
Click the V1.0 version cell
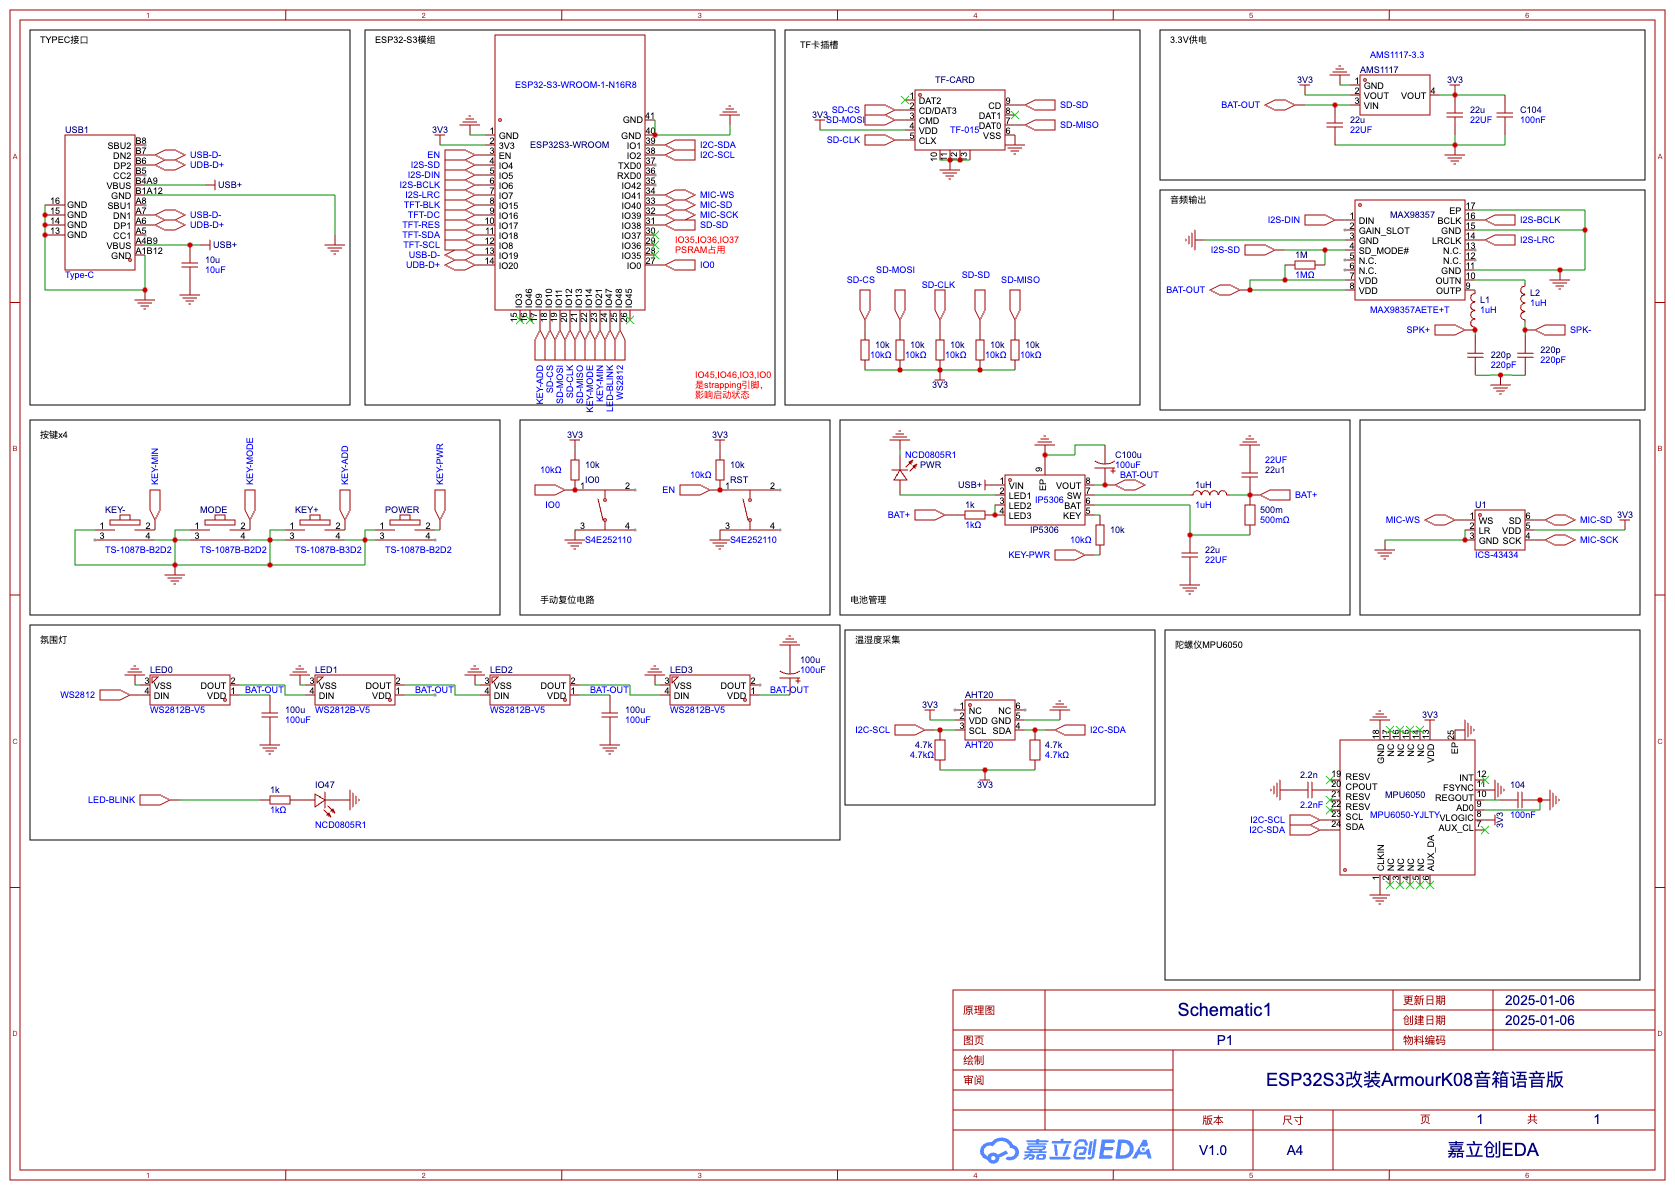(1213, 1150)
